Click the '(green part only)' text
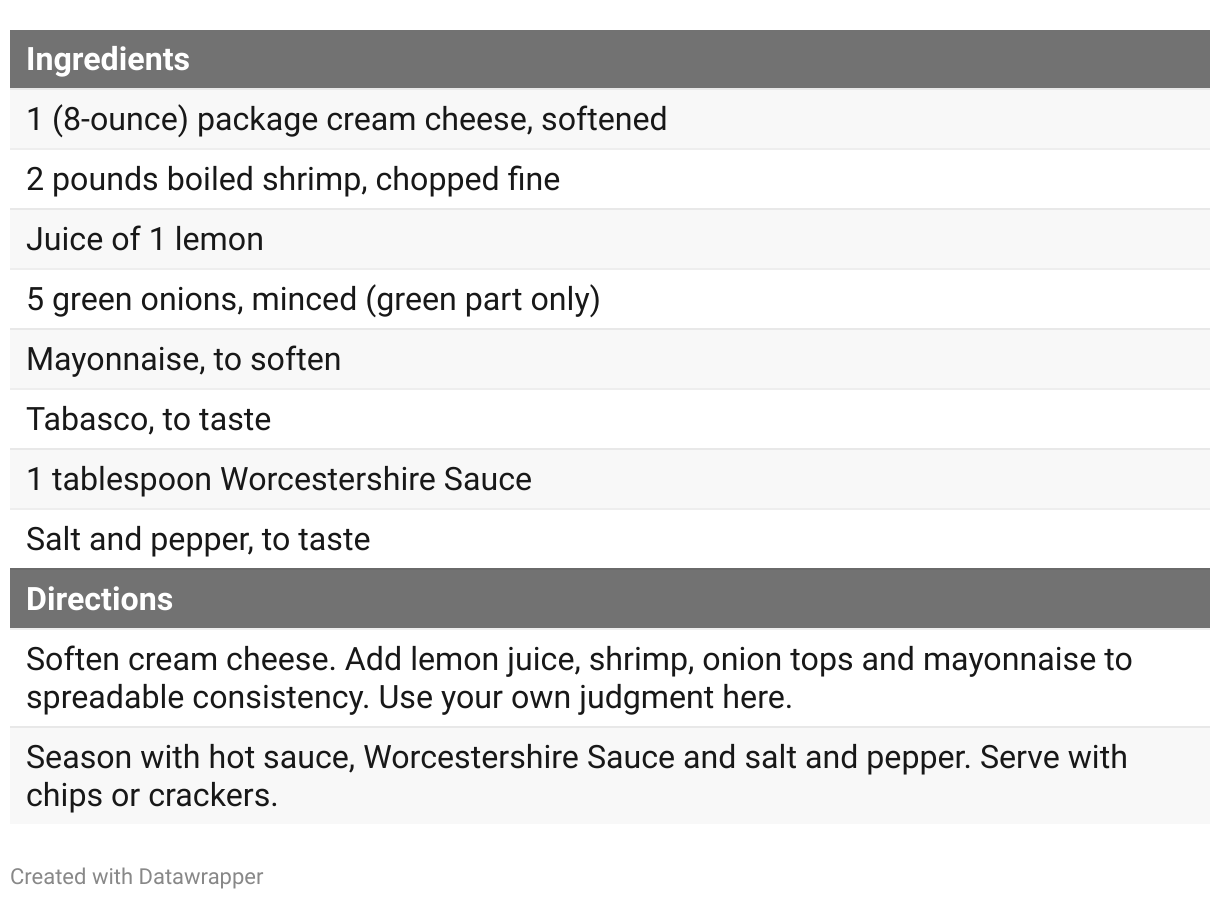Image resolution: width=1220 pixels, height=900 pixels. tap(483, 299)
